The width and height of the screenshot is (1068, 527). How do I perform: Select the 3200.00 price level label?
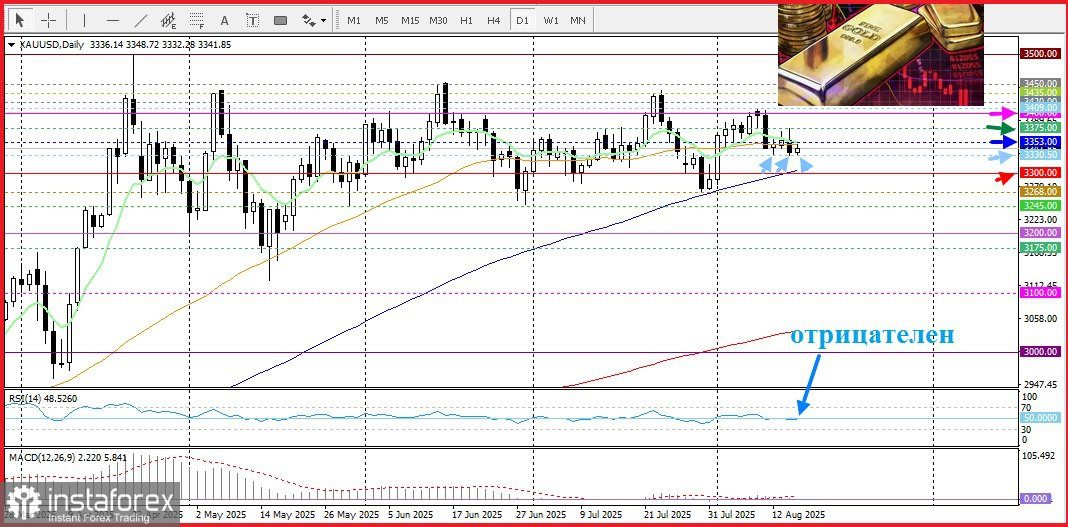pos(1039,233)
